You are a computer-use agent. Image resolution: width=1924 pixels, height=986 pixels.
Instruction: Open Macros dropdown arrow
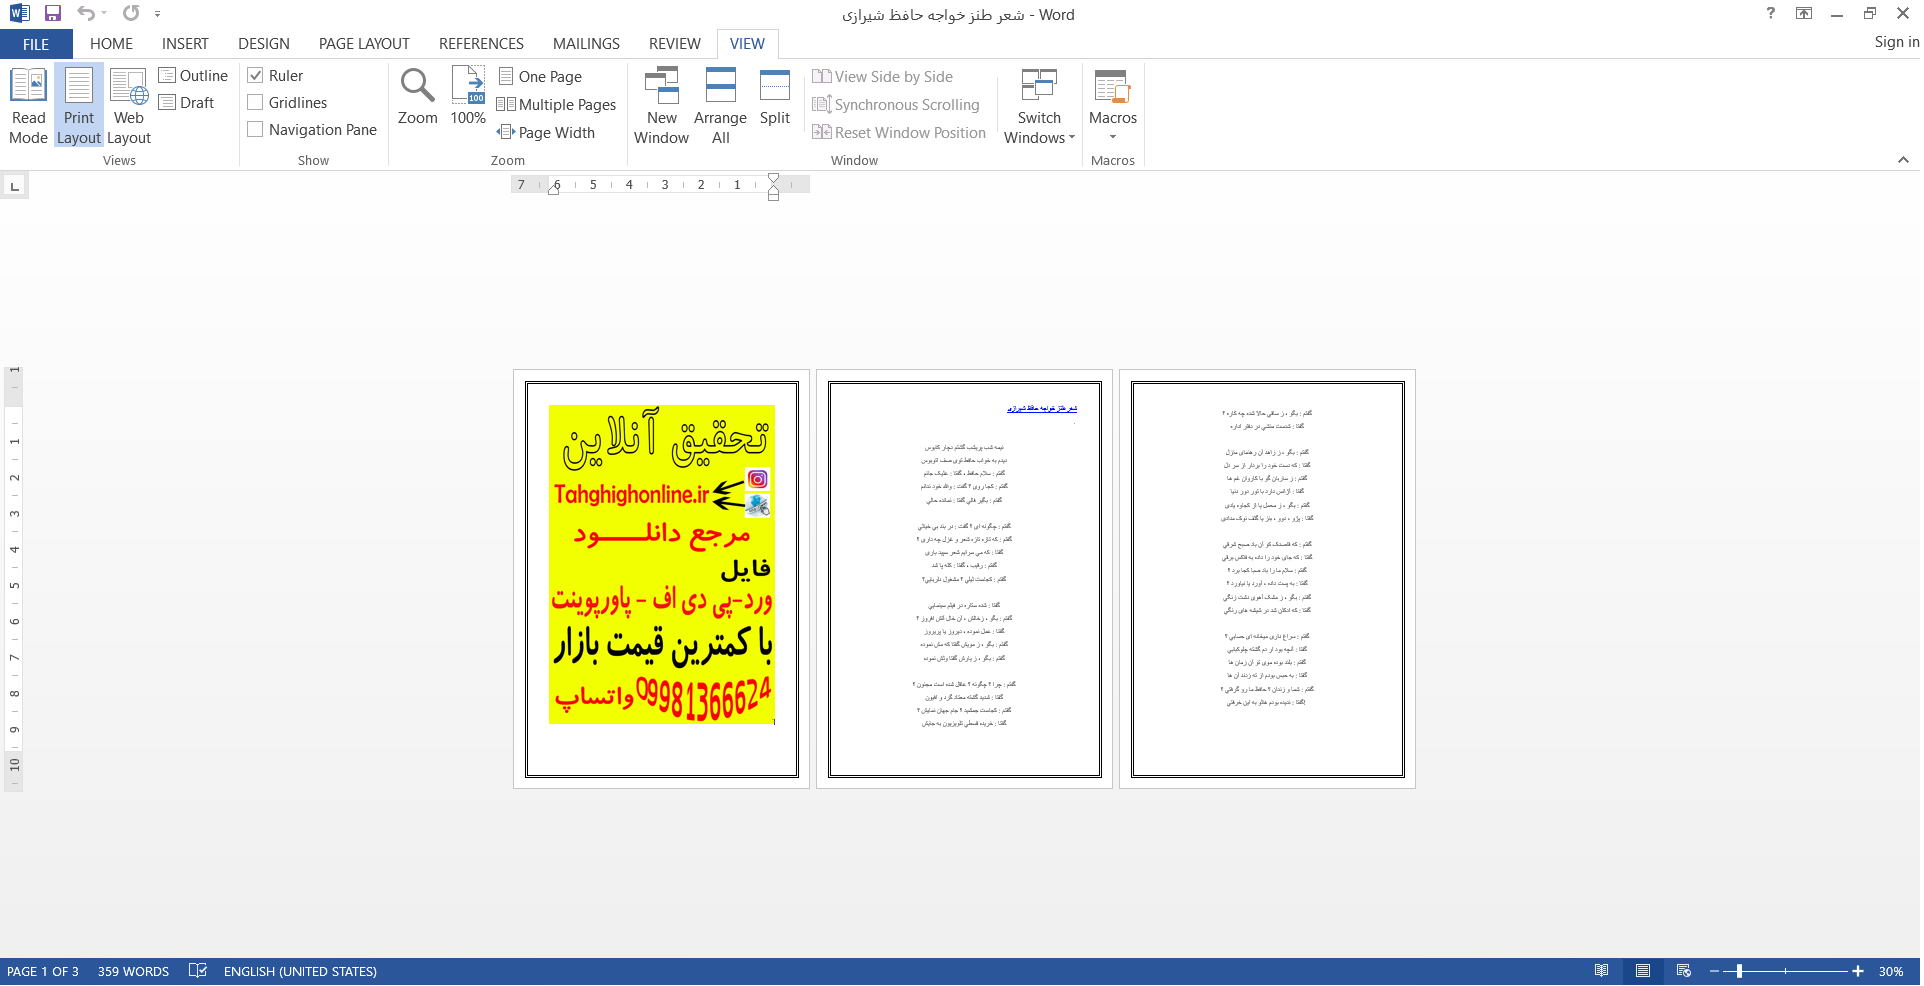coord(1113,137)
